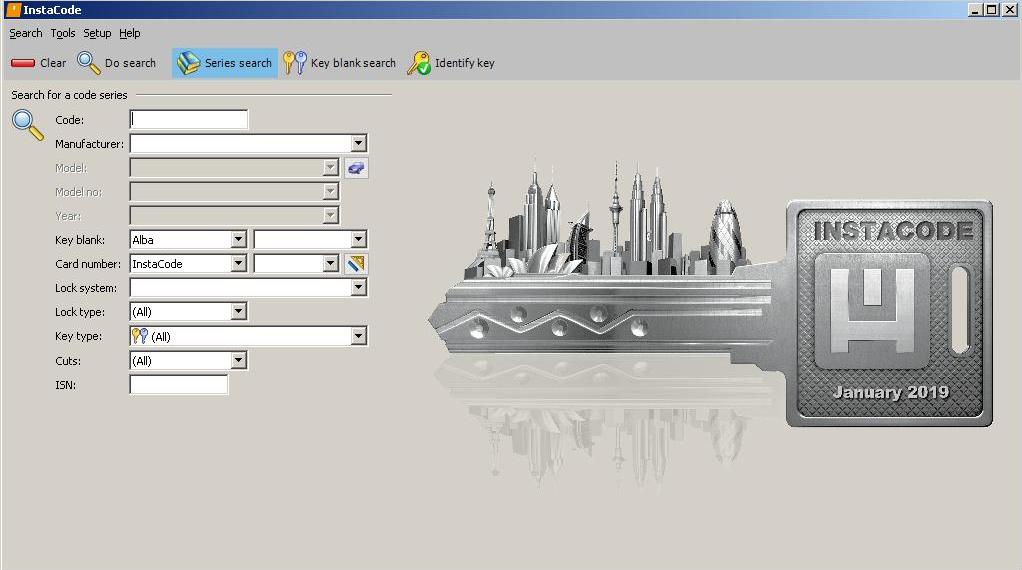The width and height of the screenshot is (1022, 570).
Task: Open the Help menu
Action: coord(130,33)
